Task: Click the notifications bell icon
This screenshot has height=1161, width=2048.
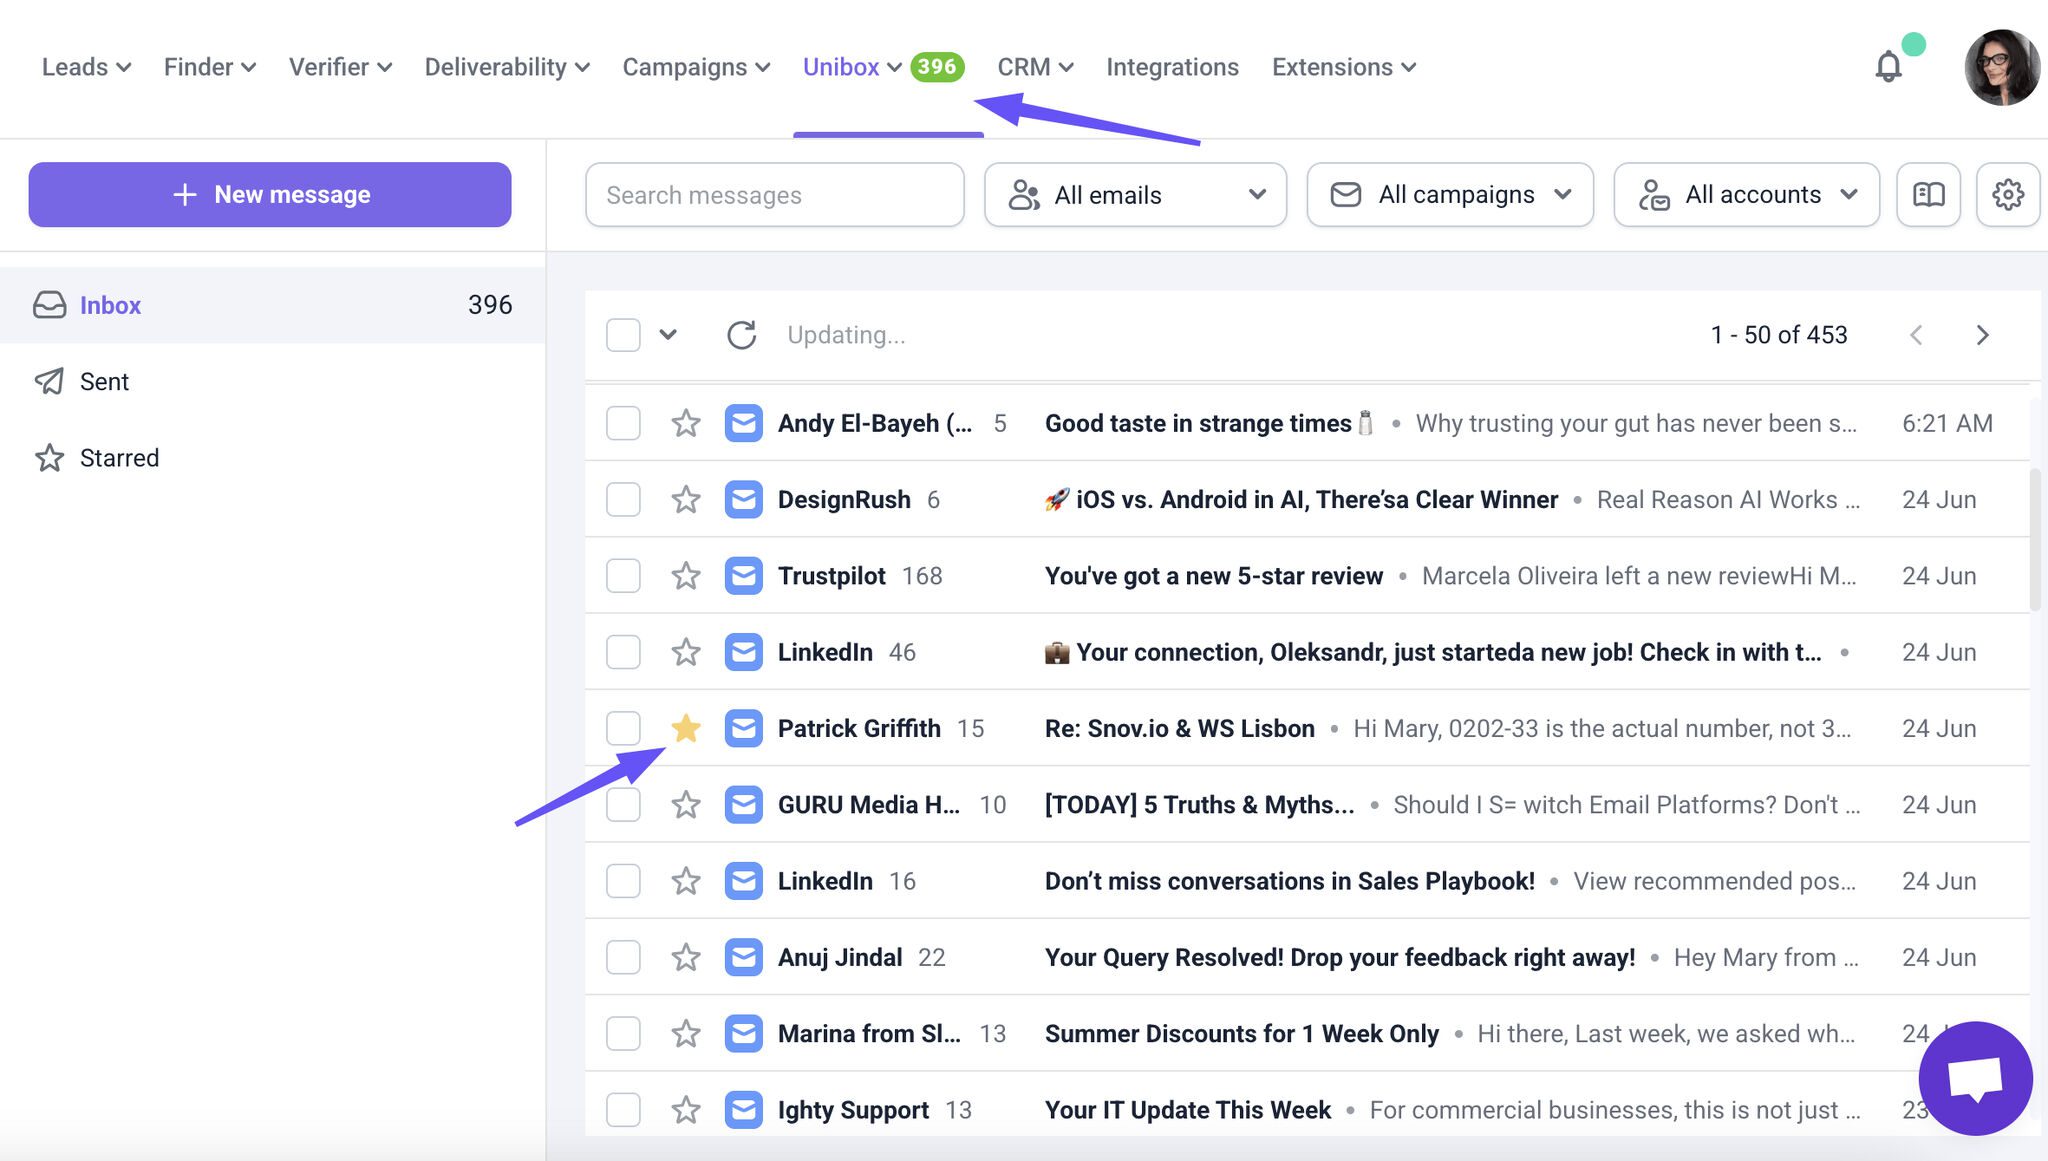Action: pyautogui.click(x=1887, y=67)
